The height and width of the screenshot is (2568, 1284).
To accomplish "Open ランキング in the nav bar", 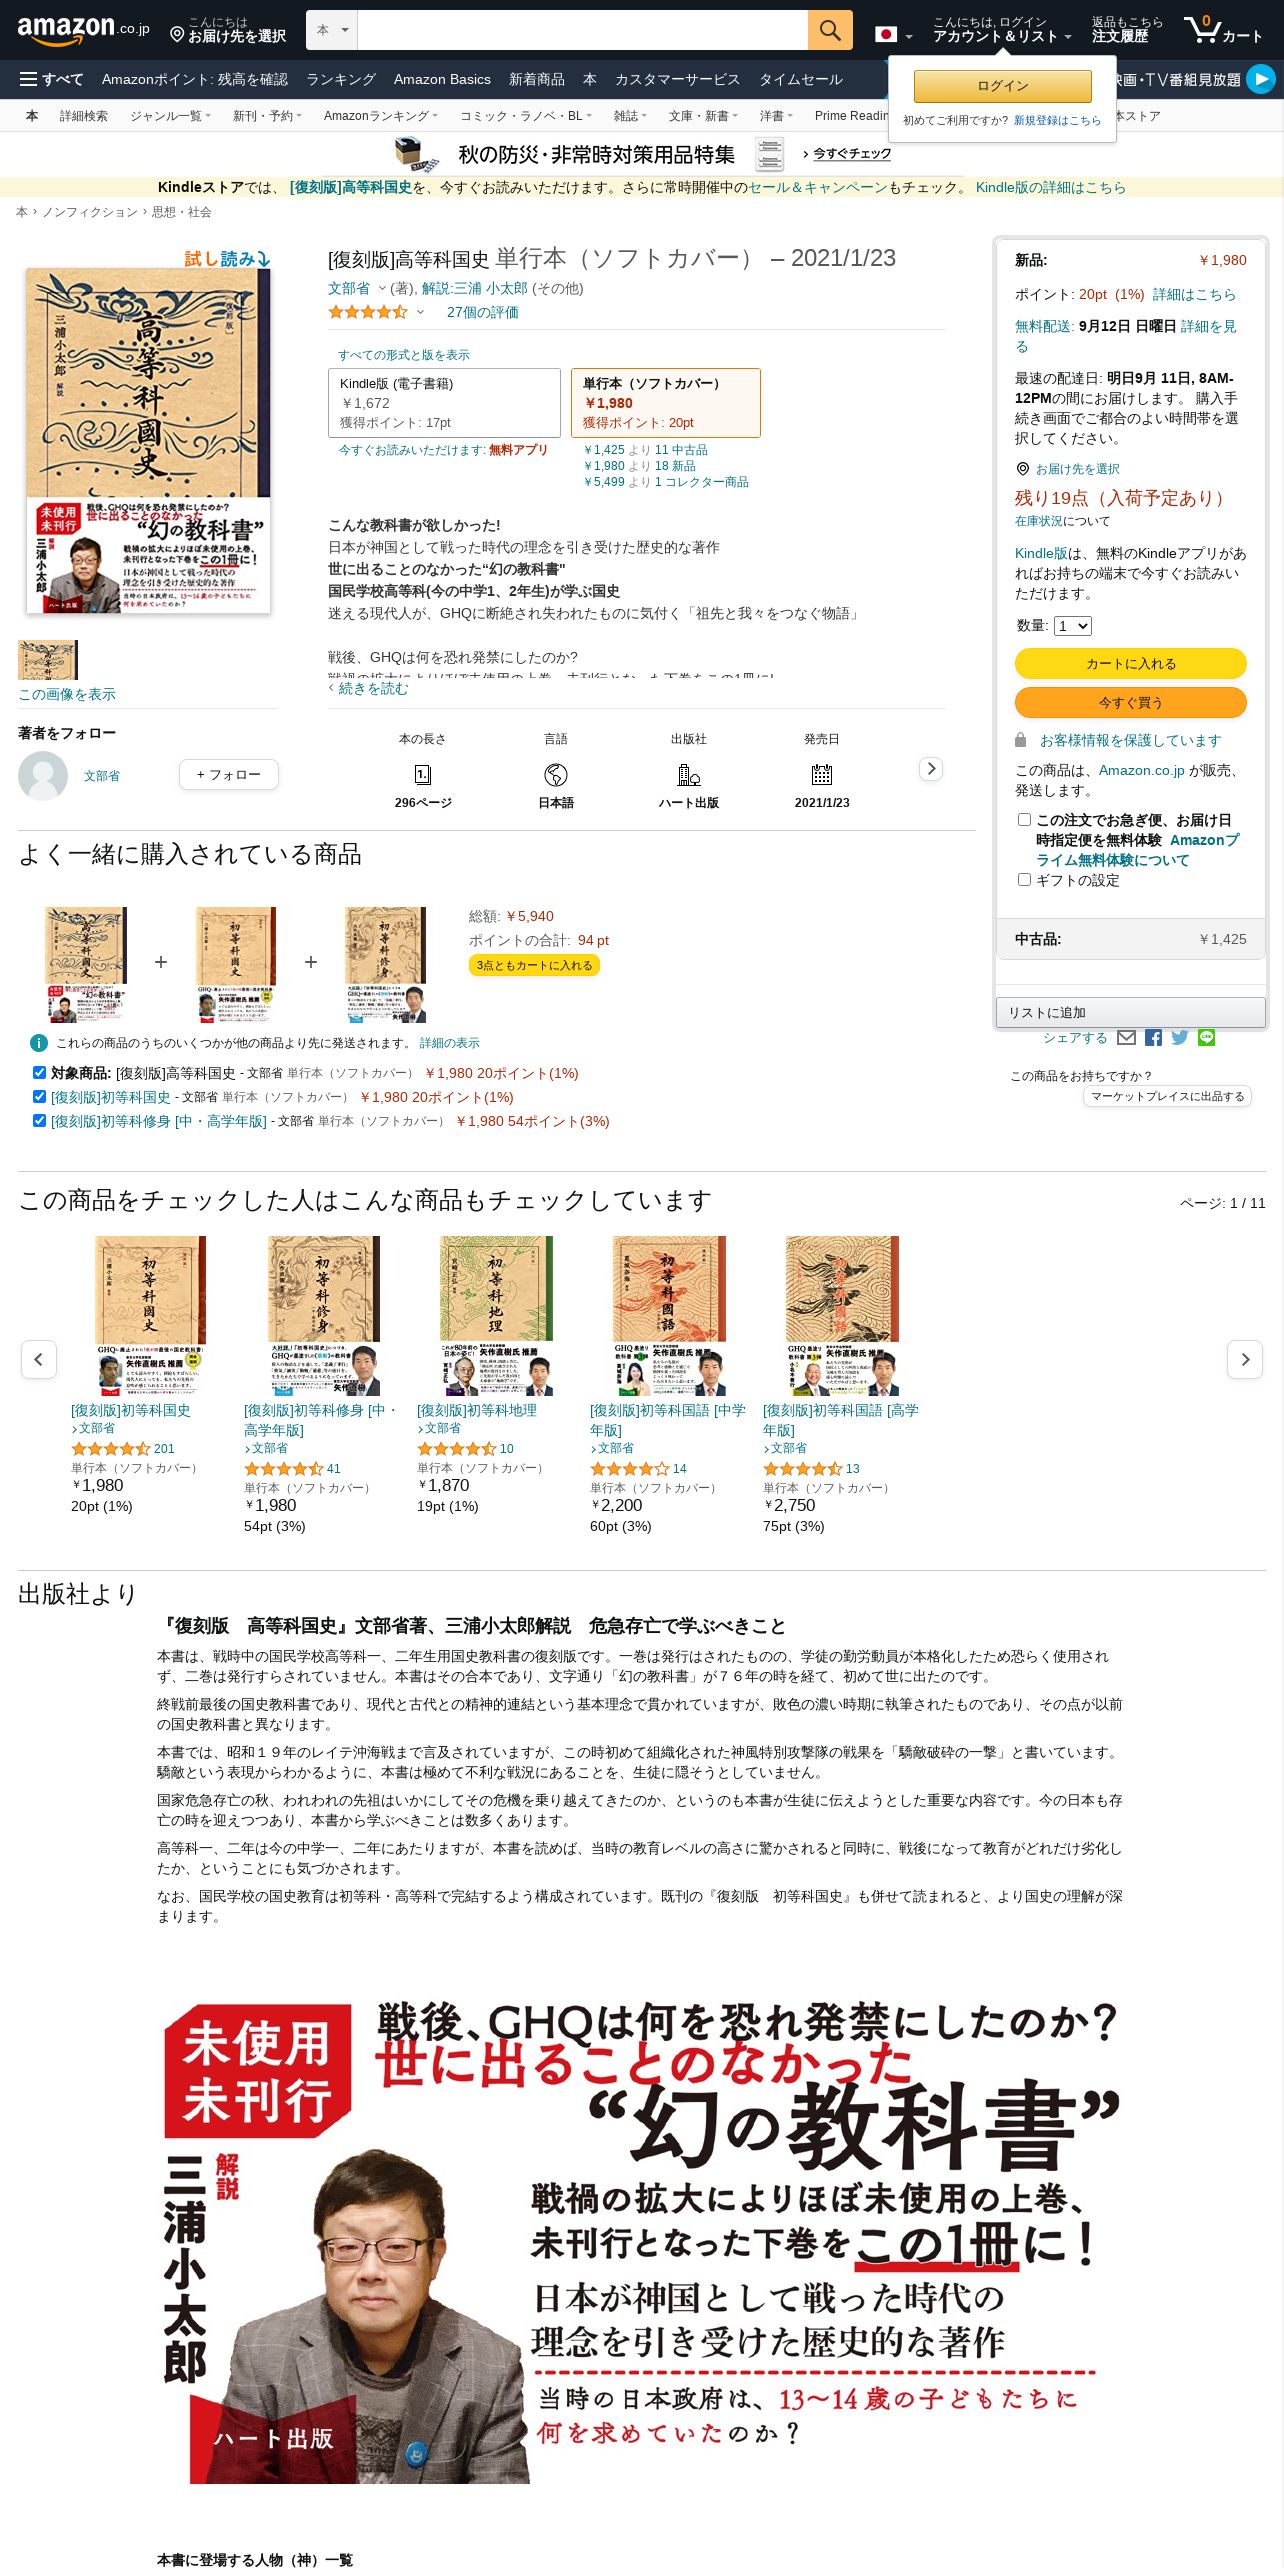I will click(341, 79).
